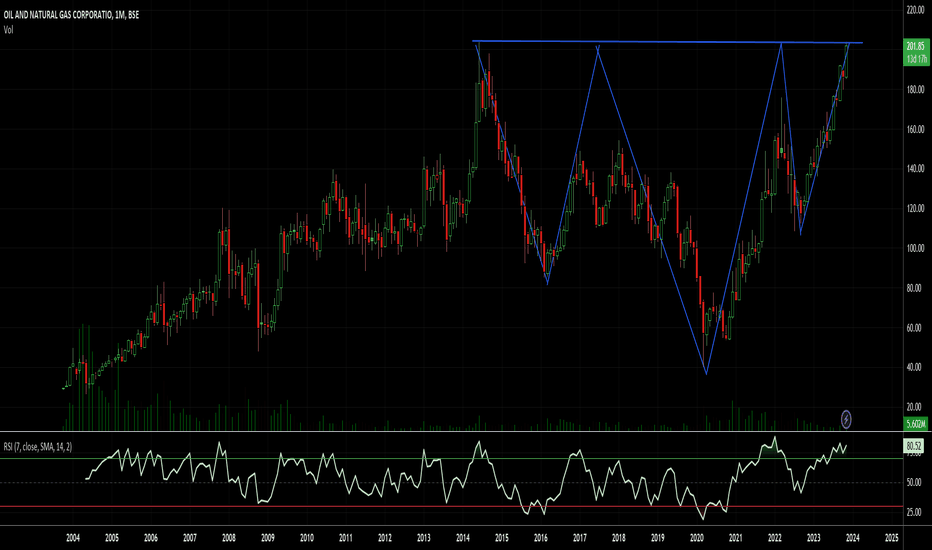Click the 2025 year label on time axis
Viewport: 932px width, 550px height.
[892, 538]
